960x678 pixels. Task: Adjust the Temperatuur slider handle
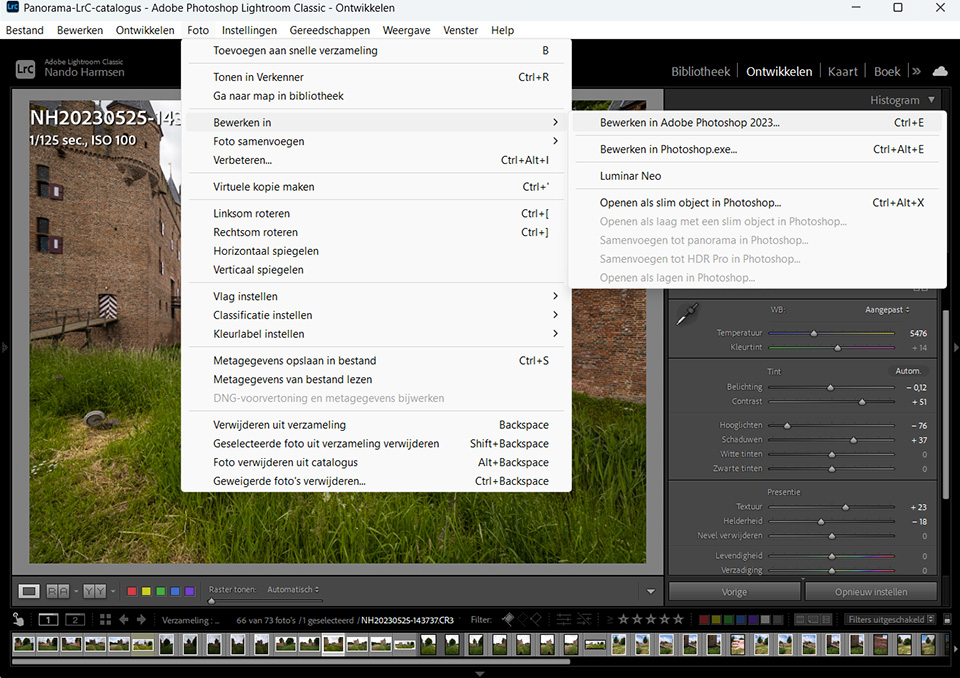tap(814, 334)
